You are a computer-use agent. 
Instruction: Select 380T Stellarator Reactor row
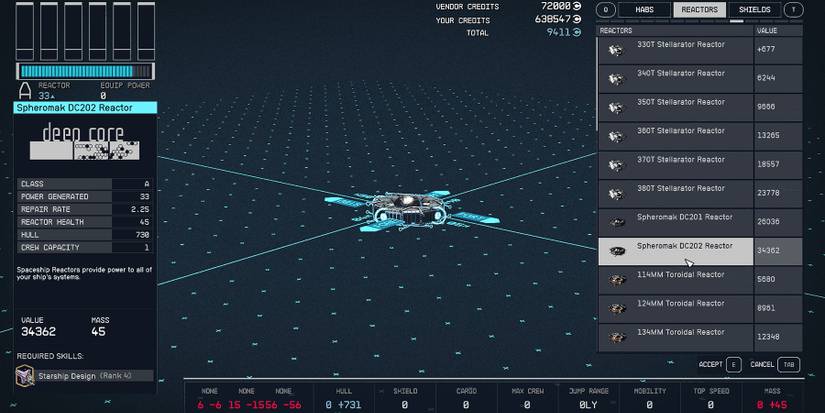(x=700, y=194)
